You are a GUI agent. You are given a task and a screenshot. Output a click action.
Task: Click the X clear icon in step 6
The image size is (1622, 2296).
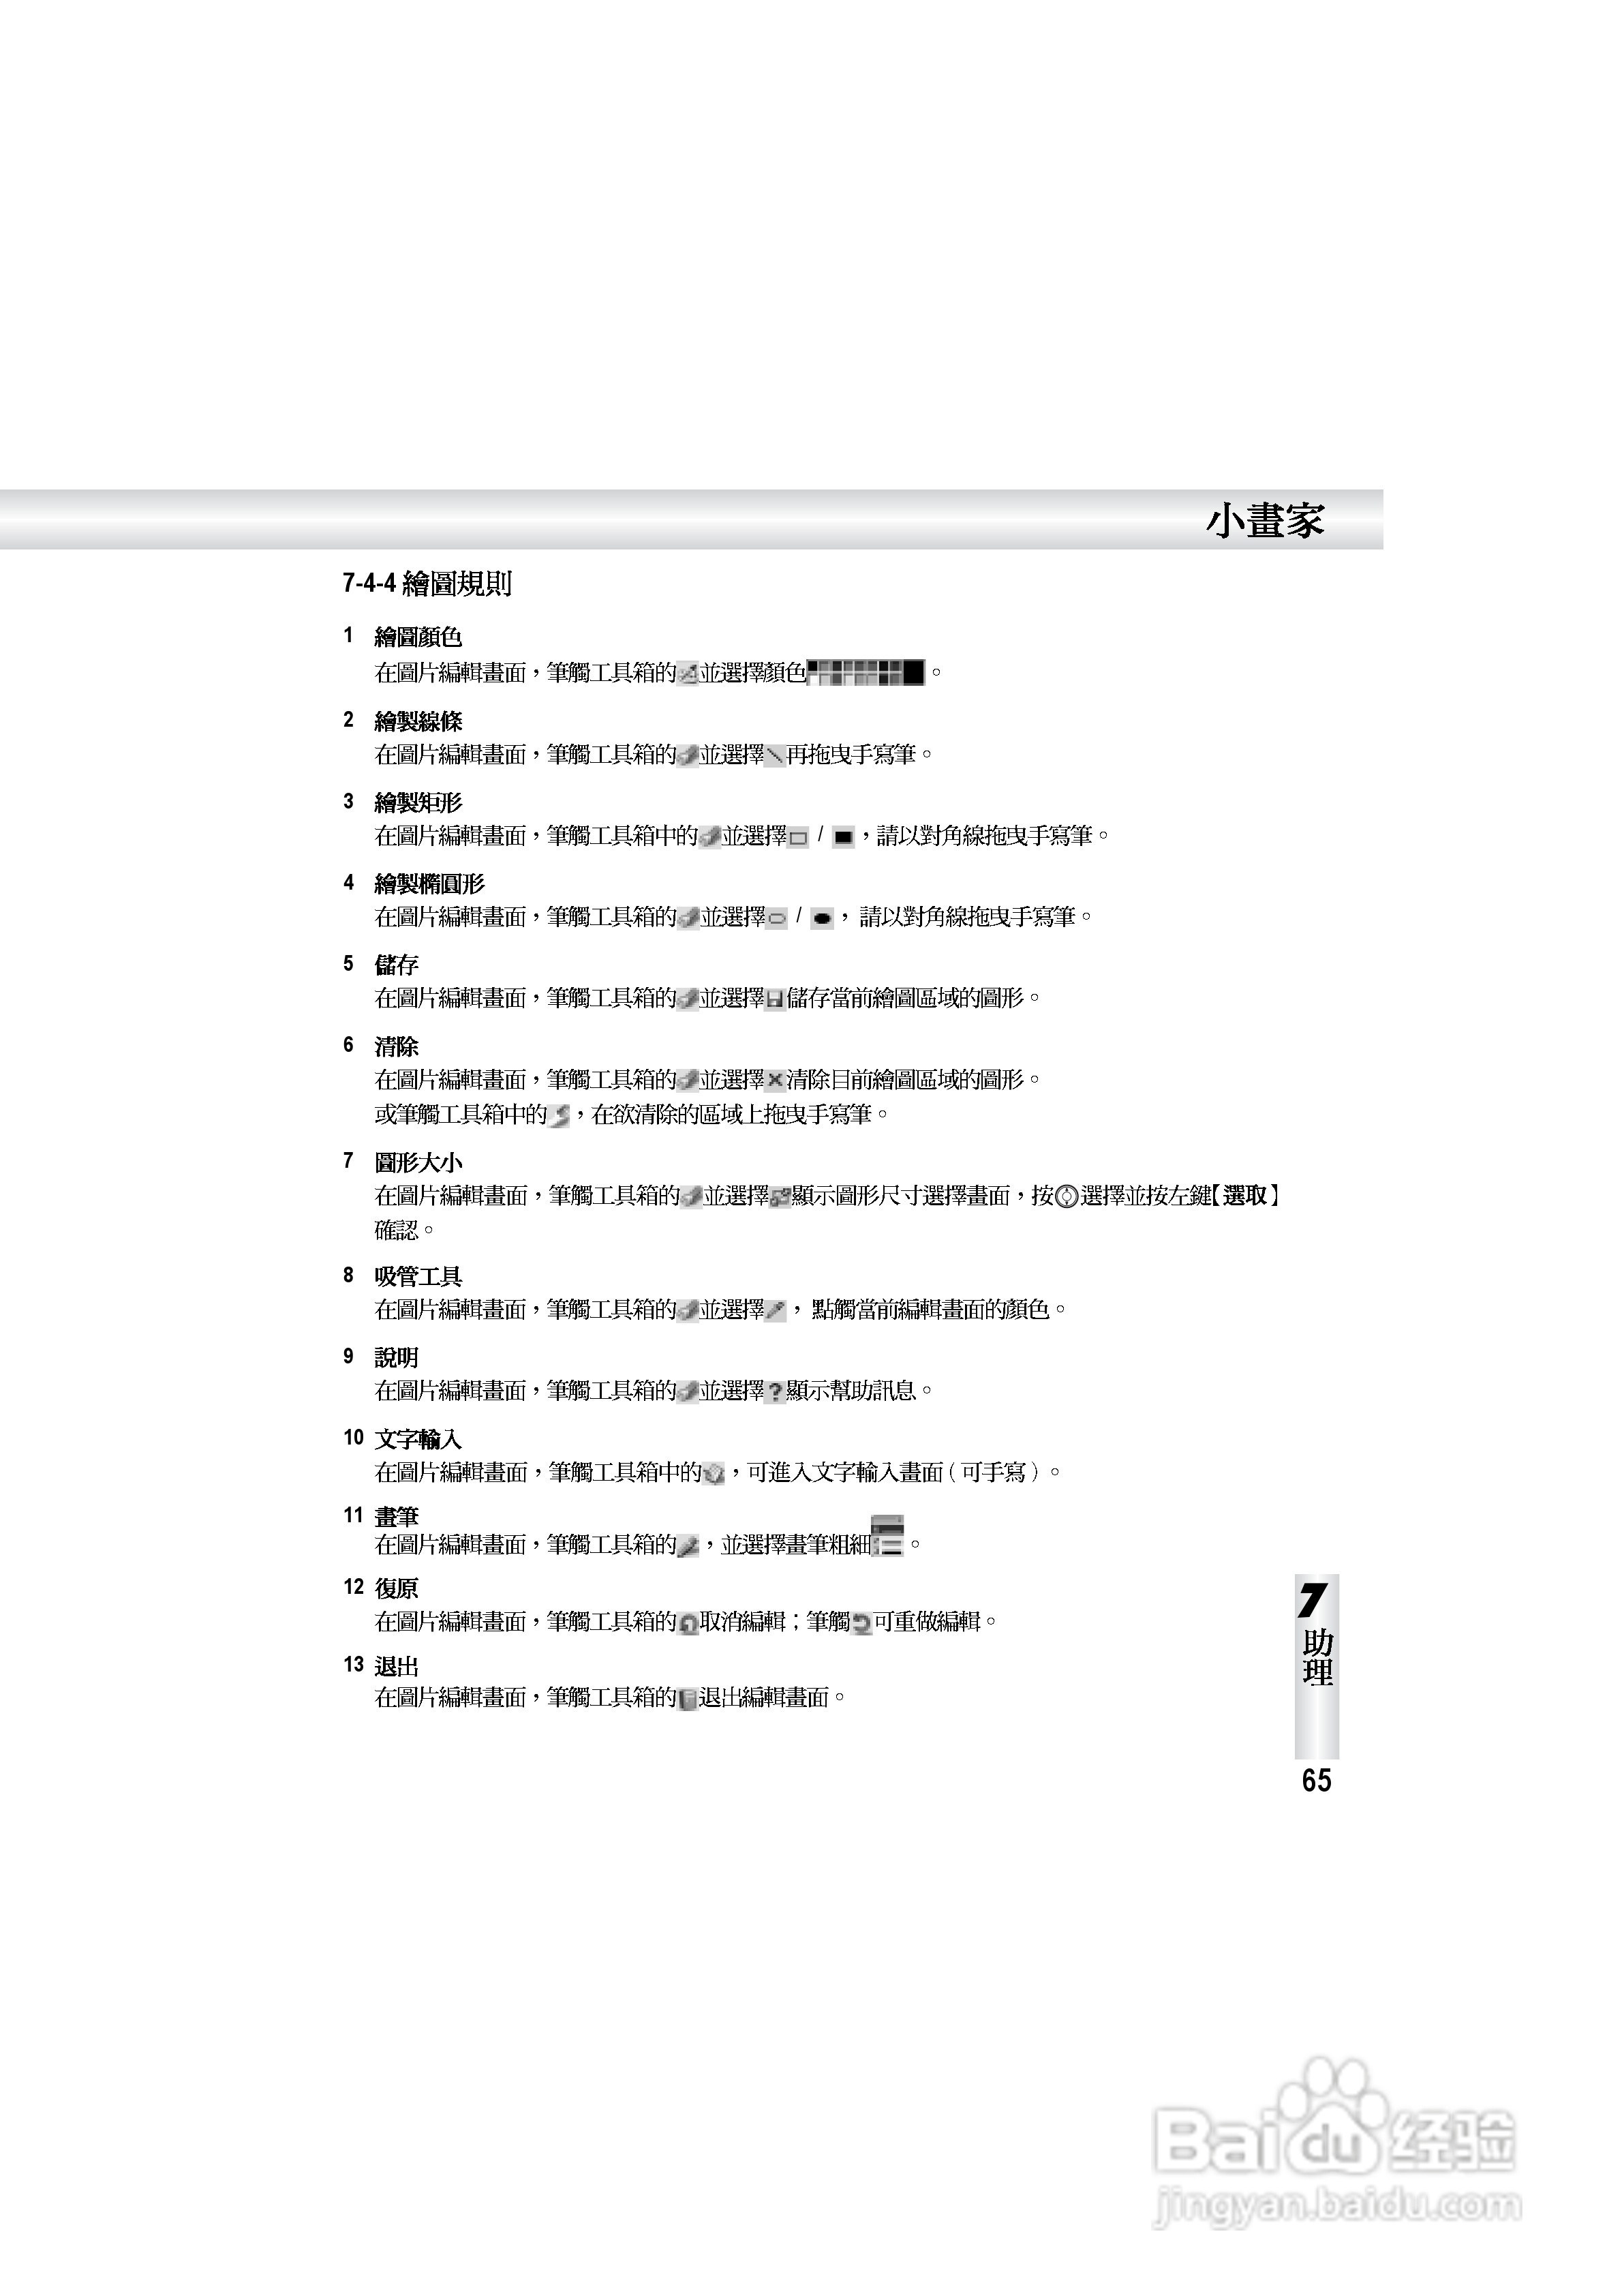coord(775,1081)
